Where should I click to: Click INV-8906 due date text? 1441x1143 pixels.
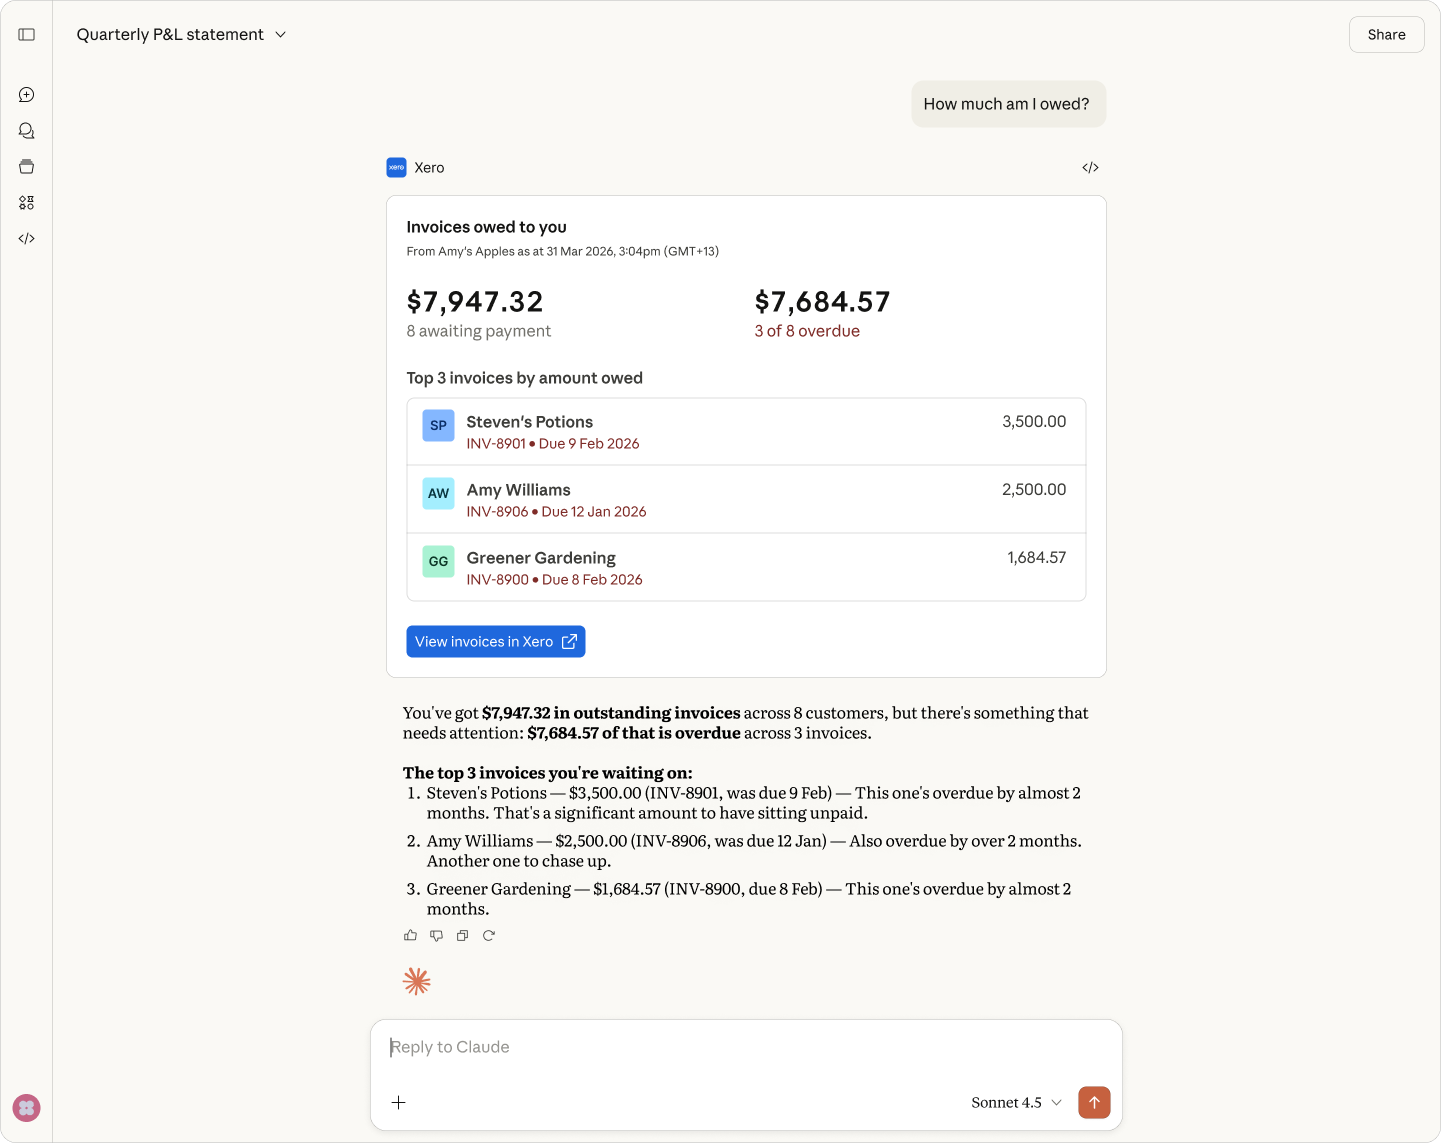tap(556, 512)
